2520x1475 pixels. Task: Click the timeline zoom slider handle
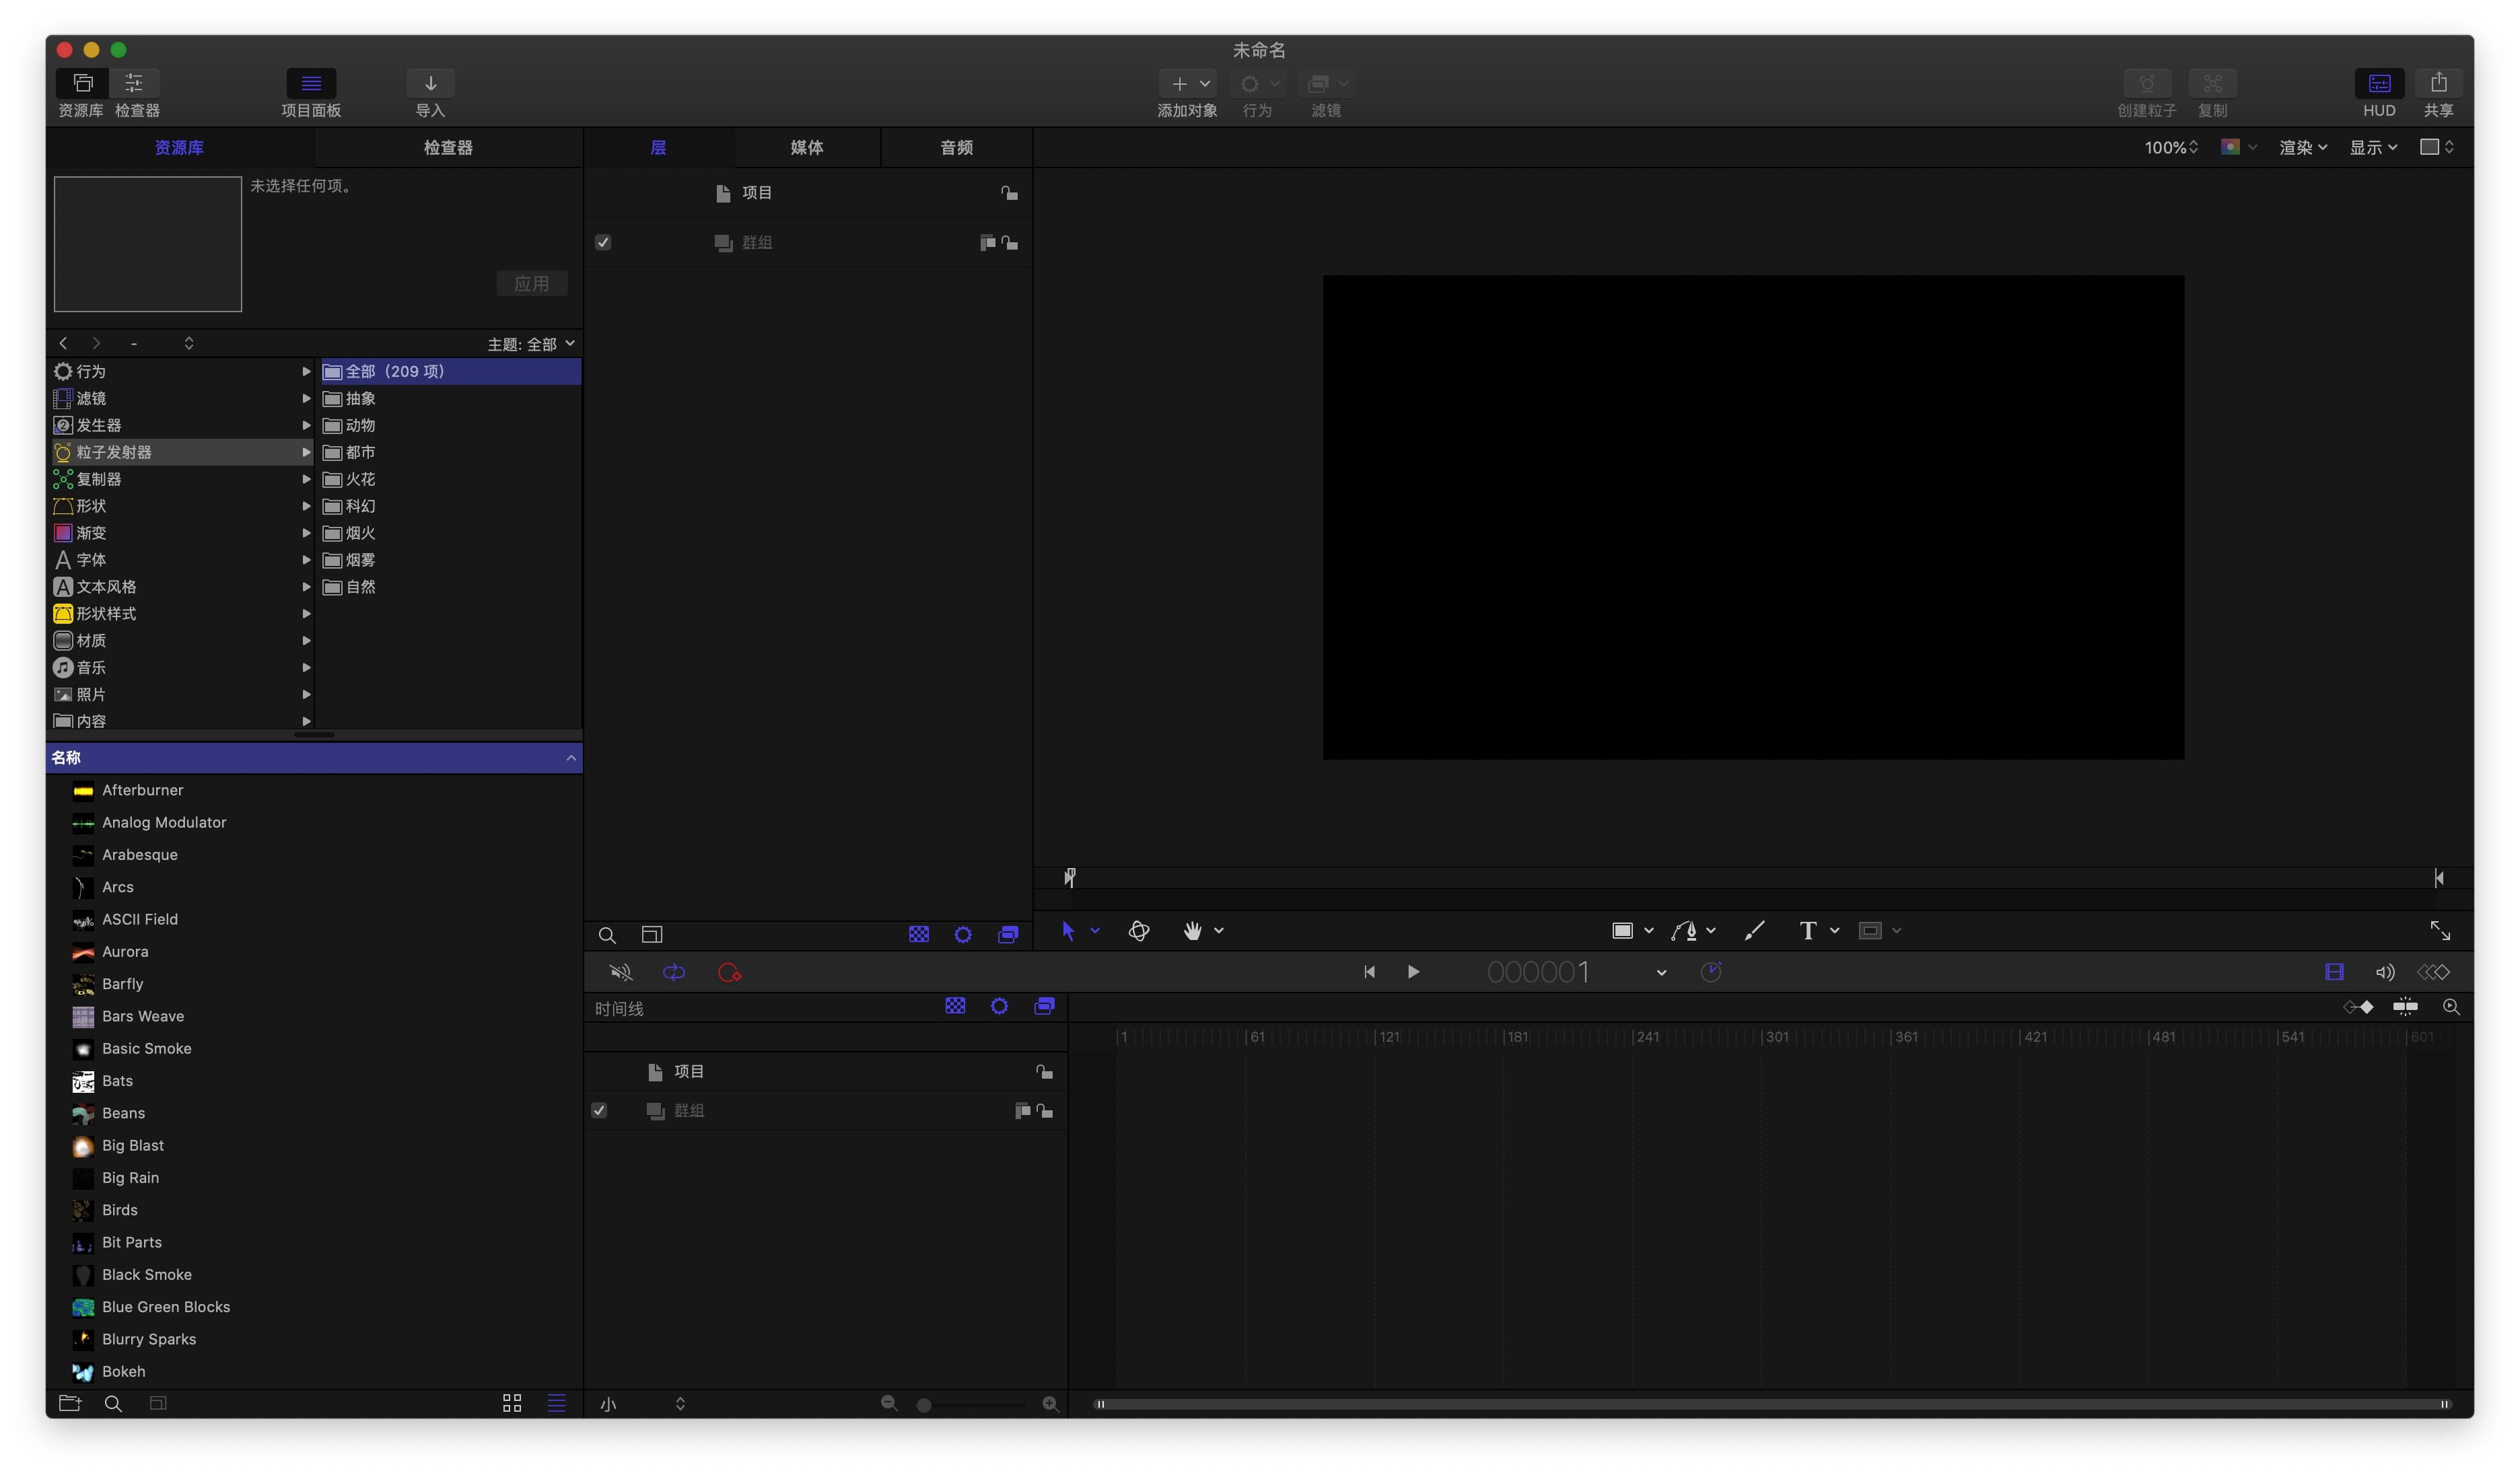[x=924, y=1405]
